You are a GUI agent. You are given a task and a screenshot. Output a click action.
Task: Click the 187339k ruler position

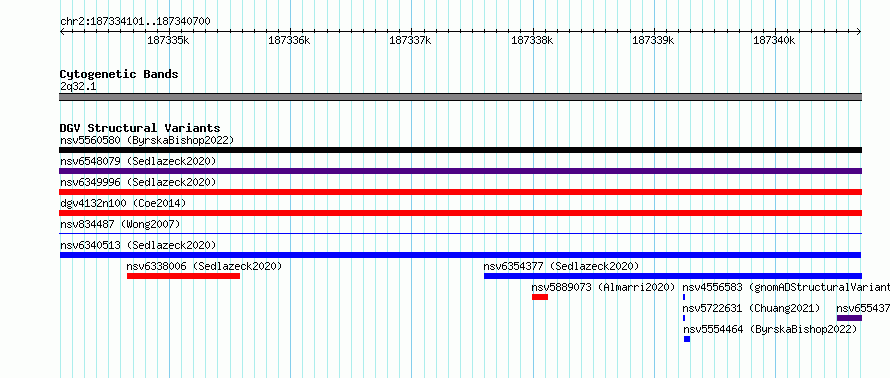(x=653, y=40)
